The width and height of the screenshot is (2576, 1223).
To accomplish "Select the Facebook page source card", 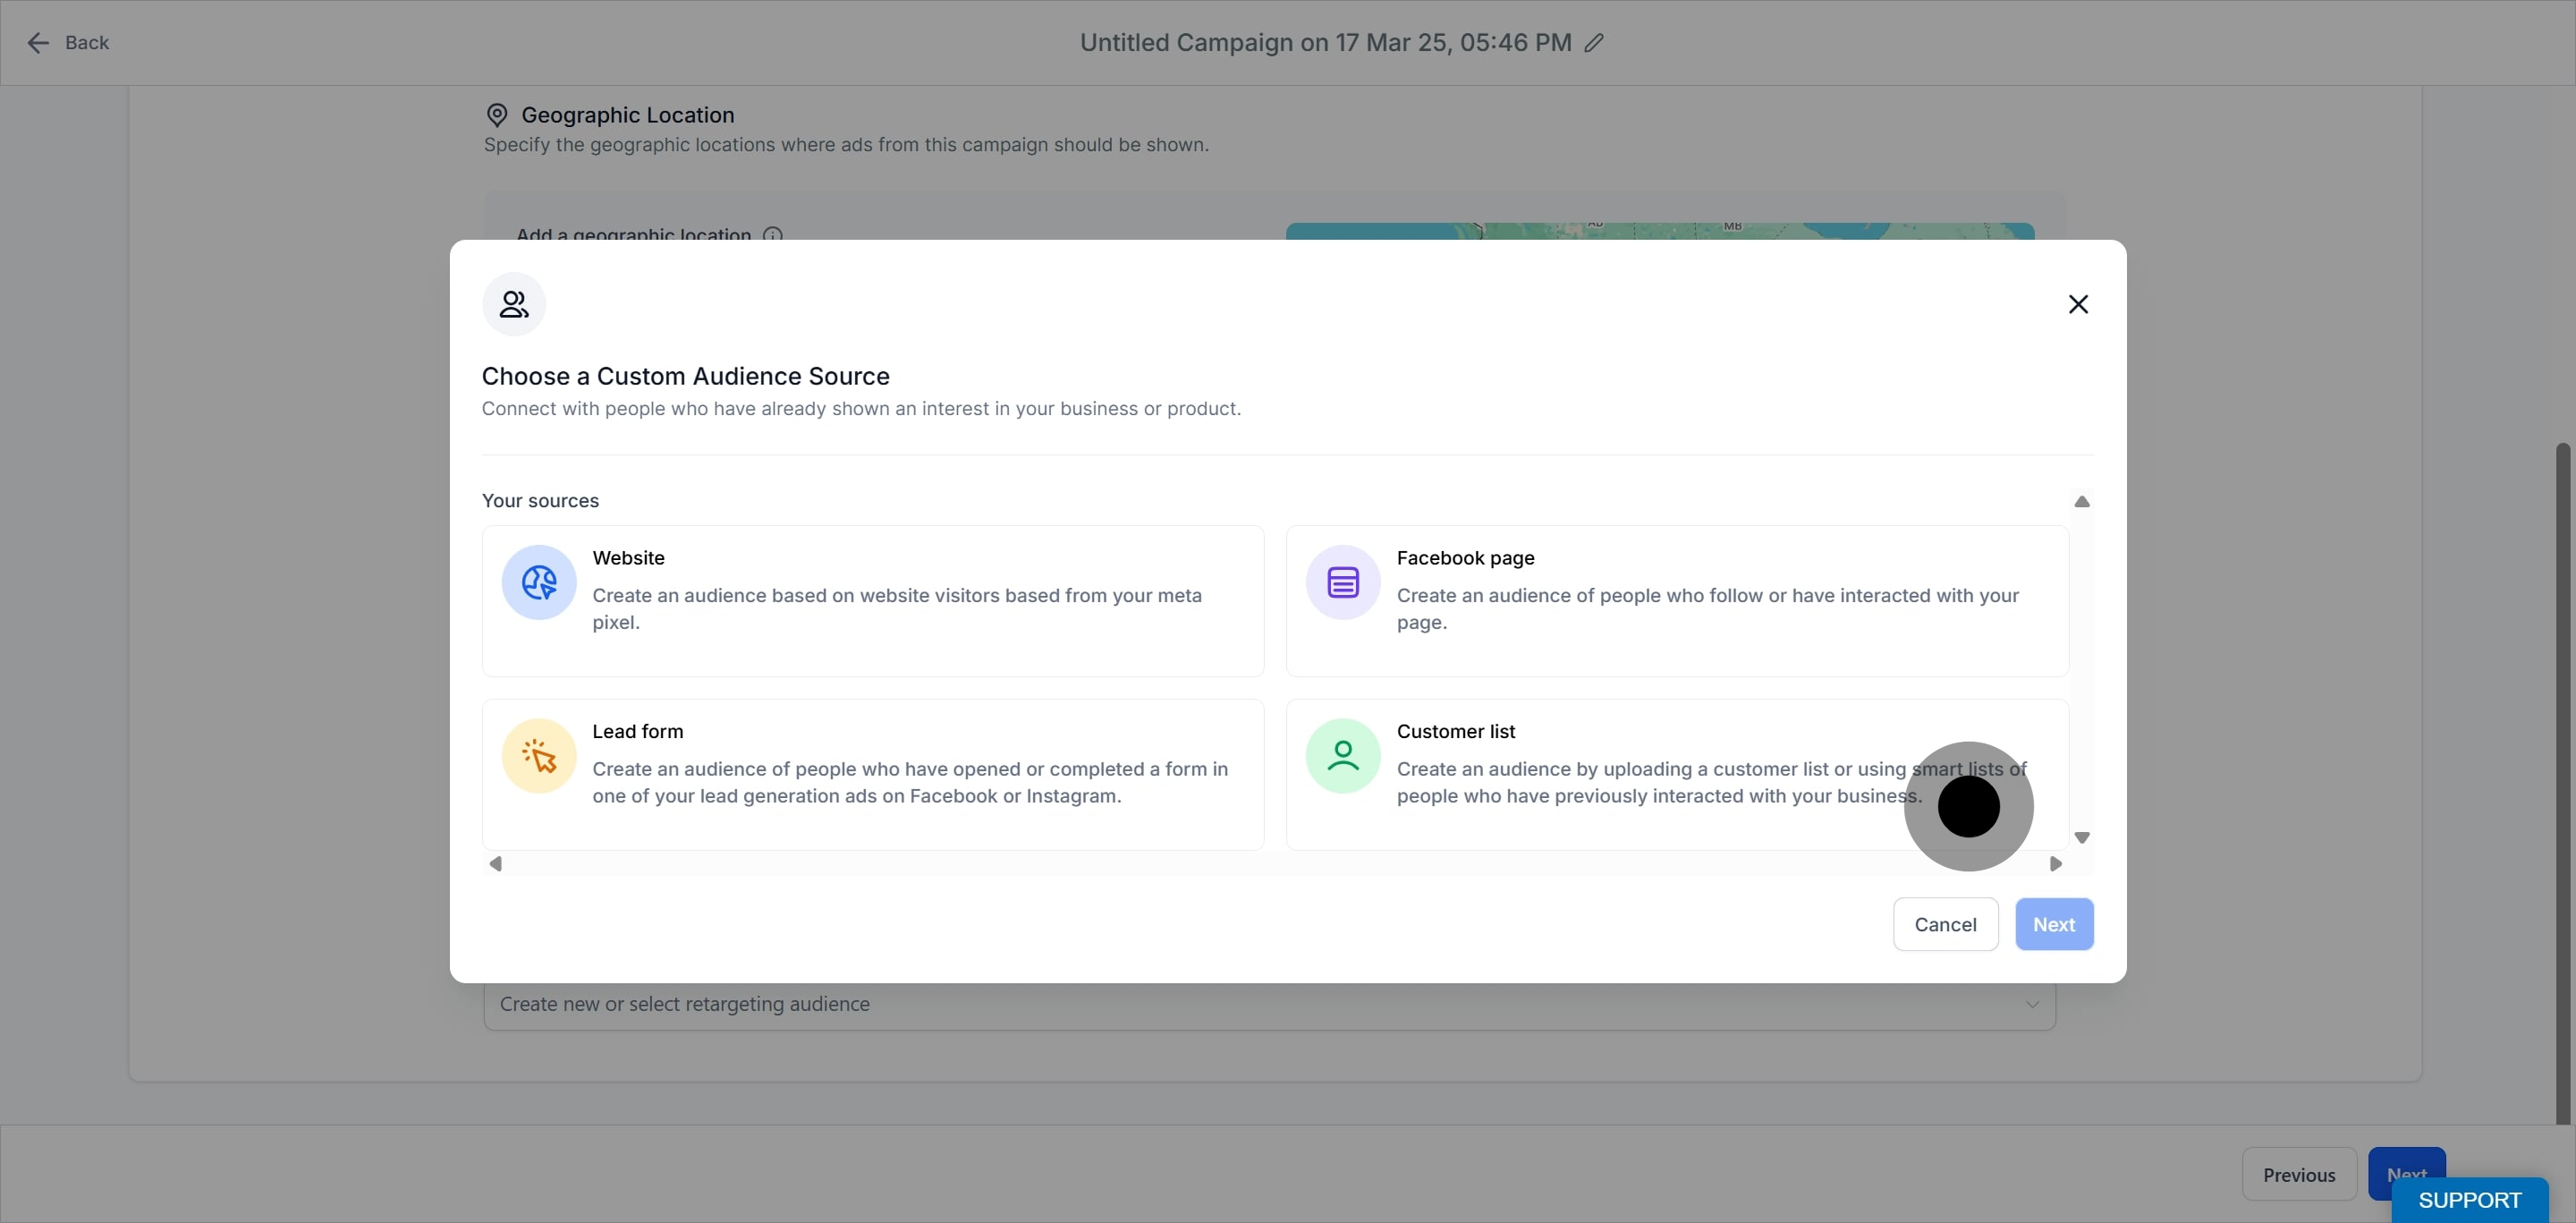I will (1676, 601).
